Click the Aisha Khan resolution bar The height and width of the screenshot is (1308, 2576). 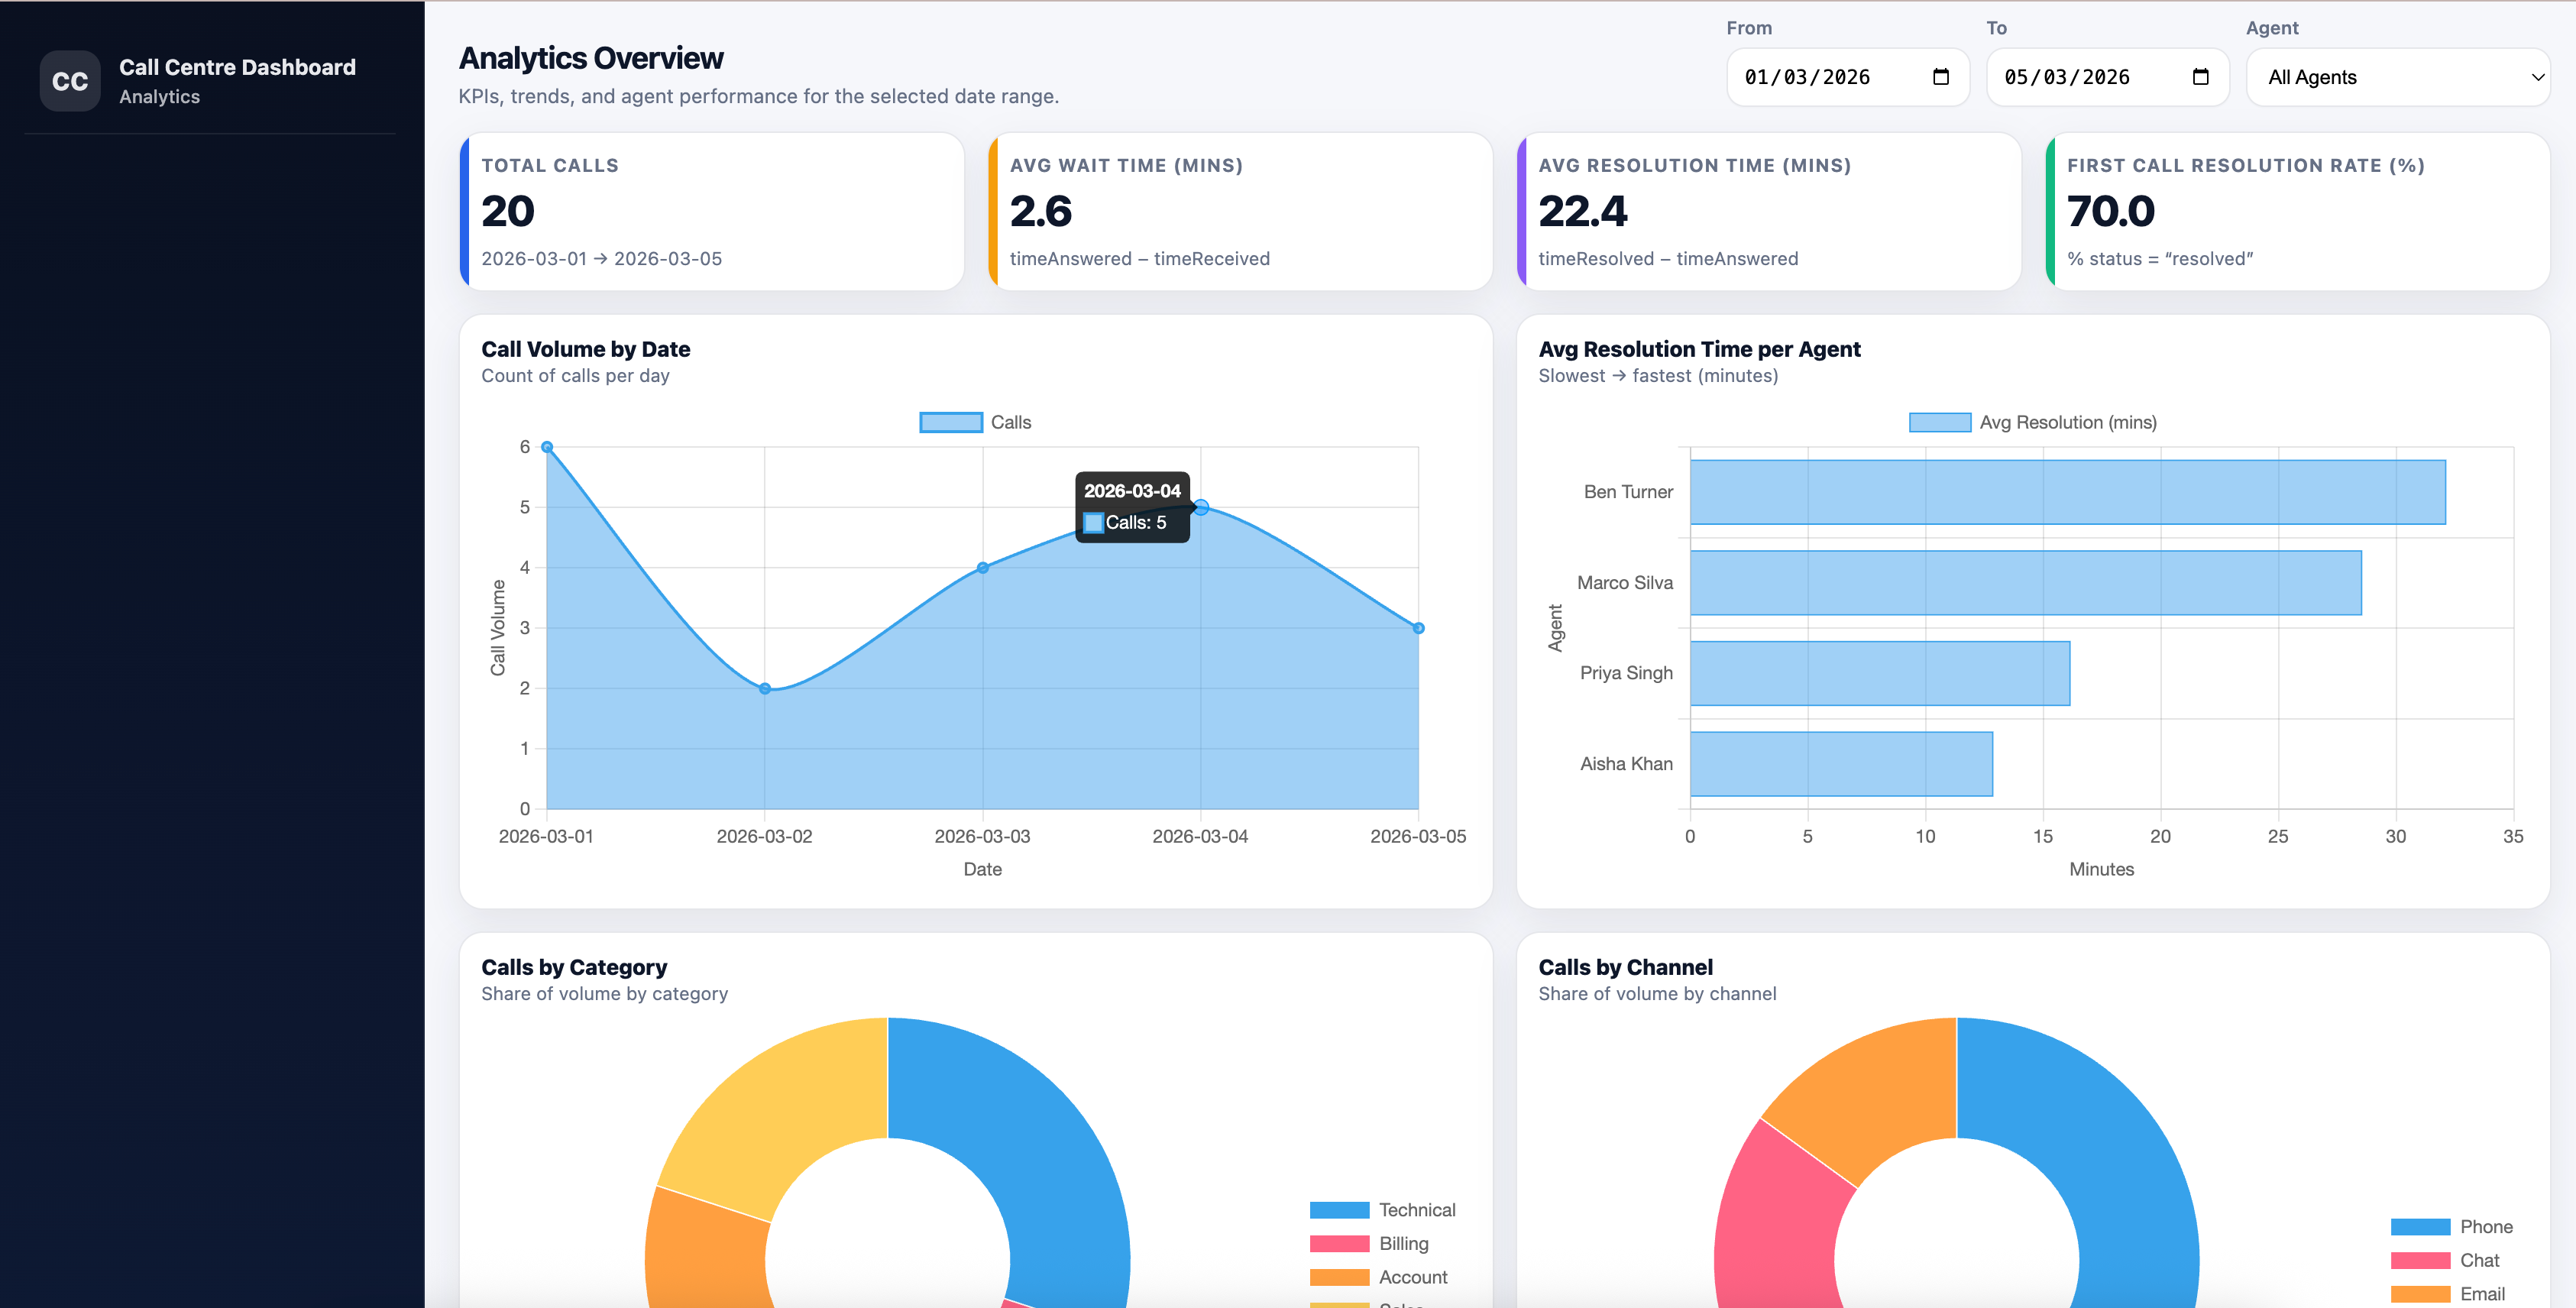[x=1840, y=764]
